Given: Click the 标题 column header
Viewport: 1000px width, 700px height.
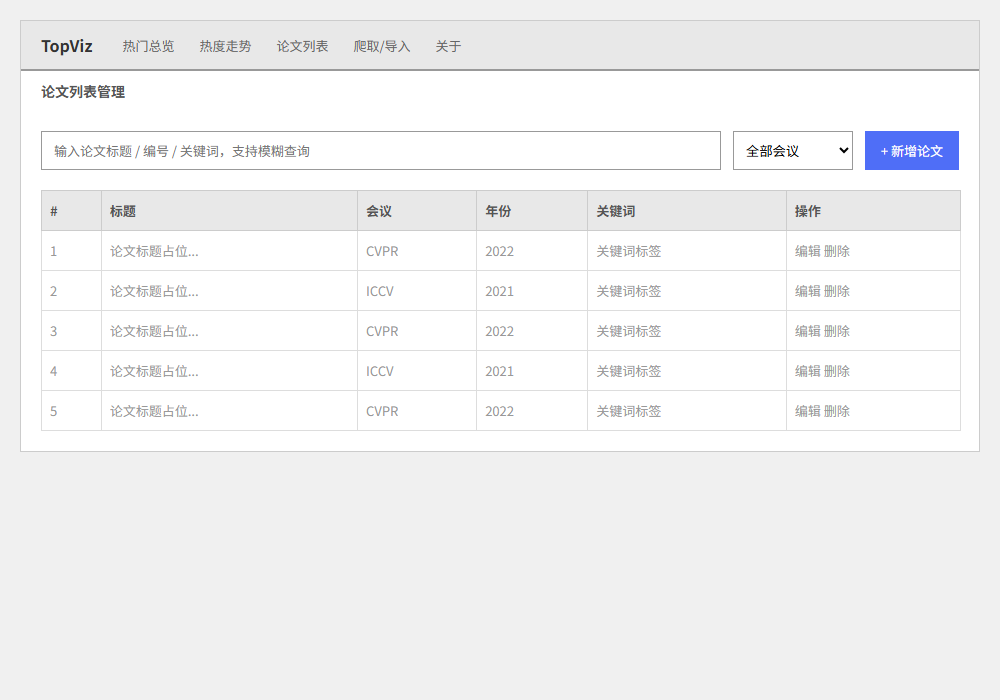Looking at the screenshot, I should click(230, 211).
